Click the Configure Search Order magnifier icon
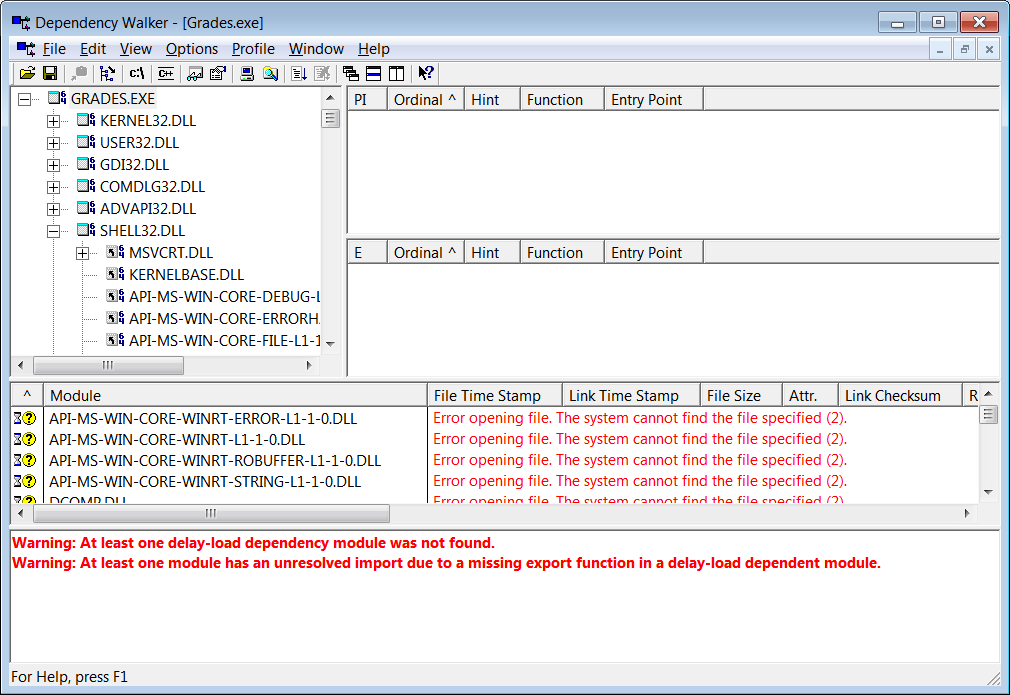Viewport: 1010px width, 695px height. click(271, 73)
